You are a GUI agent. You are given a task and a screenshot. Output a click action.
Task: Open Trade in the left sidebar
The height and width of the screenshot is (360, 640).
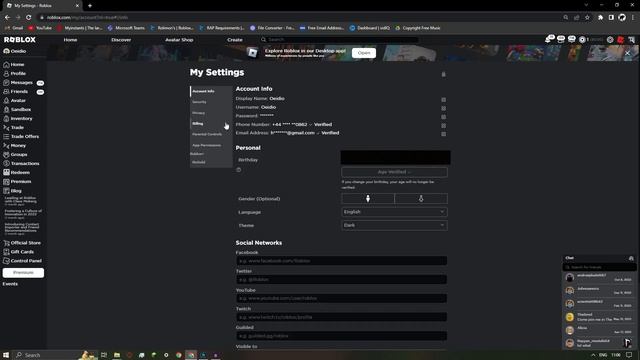(x=13, y=127)
